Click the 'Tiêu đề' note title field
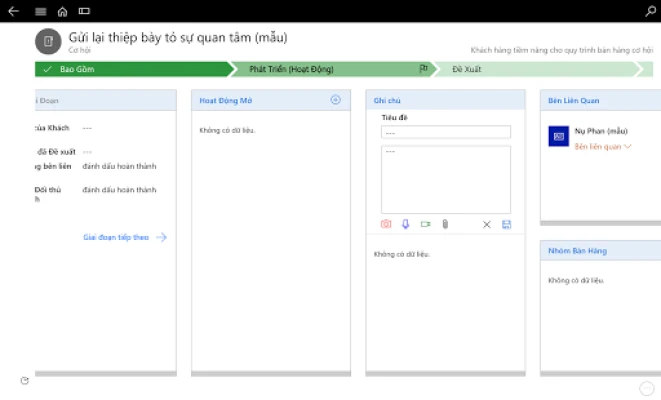This screenshot has width=661, height=400. (446, 132)
